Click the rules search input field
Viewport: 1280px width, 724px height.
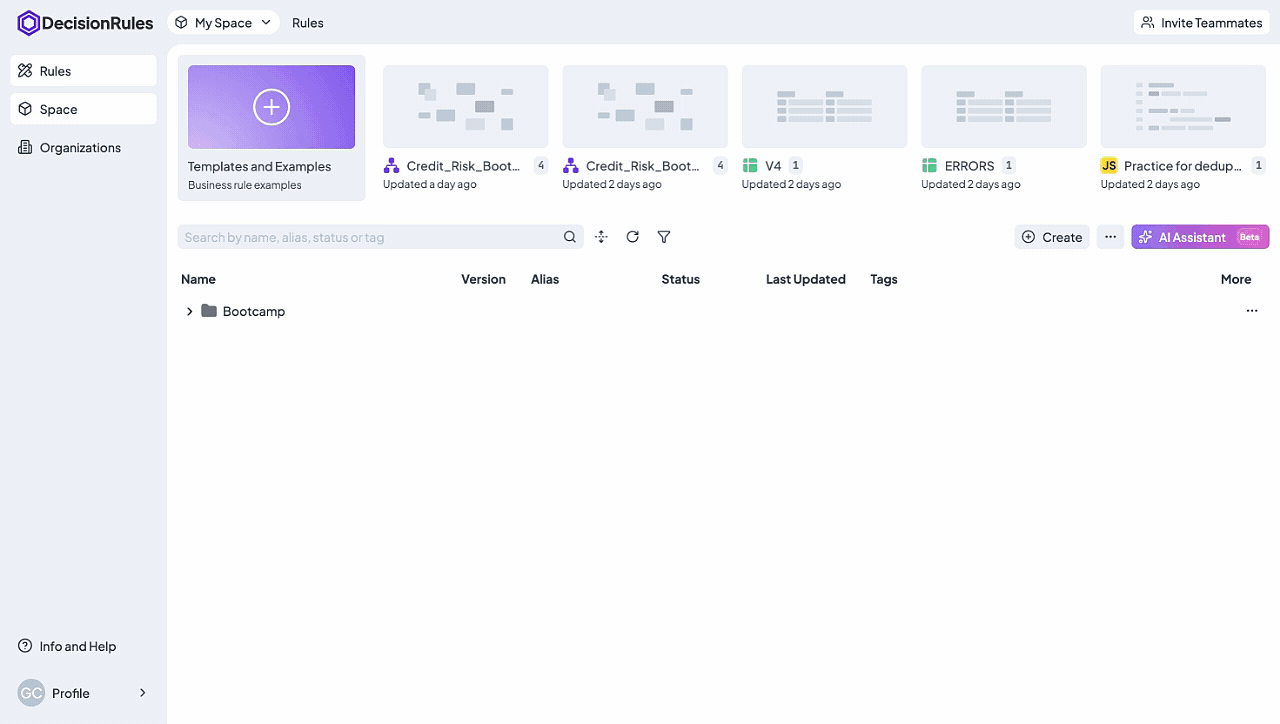tap(370, 237)
